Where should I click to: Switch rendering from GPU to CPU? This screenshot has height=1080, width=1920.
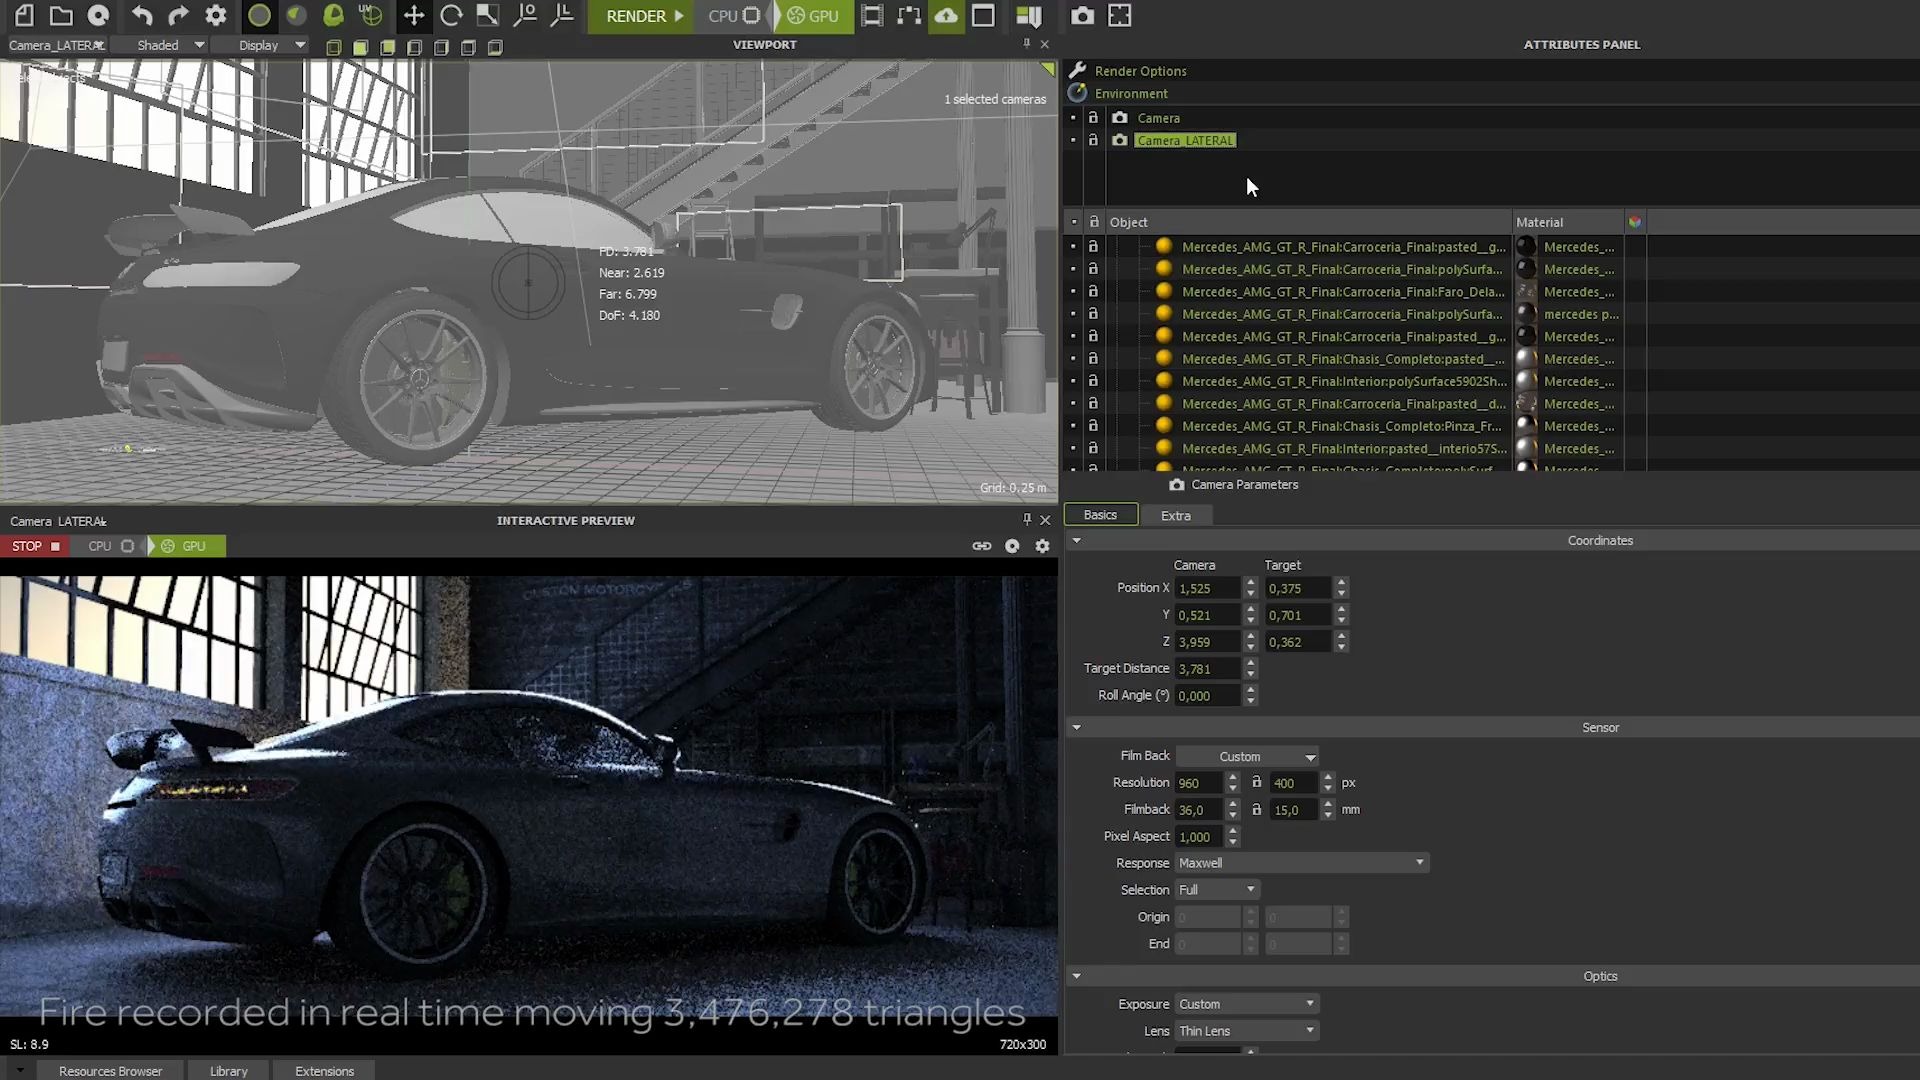point(723,15)
